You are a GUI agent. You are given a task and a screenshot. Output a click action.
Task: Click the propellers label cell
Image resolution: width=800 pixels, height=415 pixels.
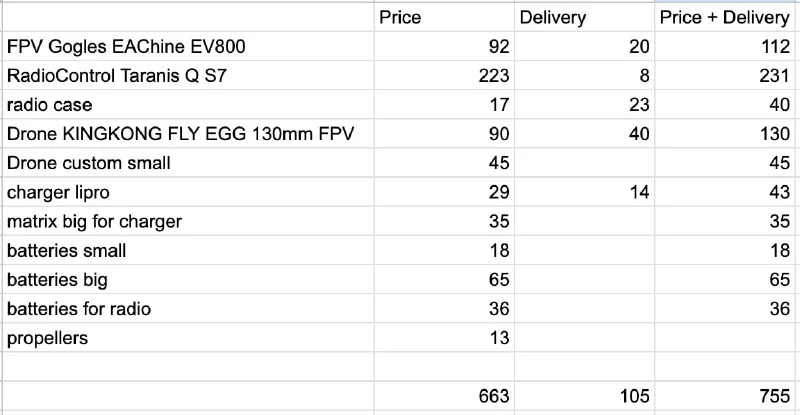[188, 338]
